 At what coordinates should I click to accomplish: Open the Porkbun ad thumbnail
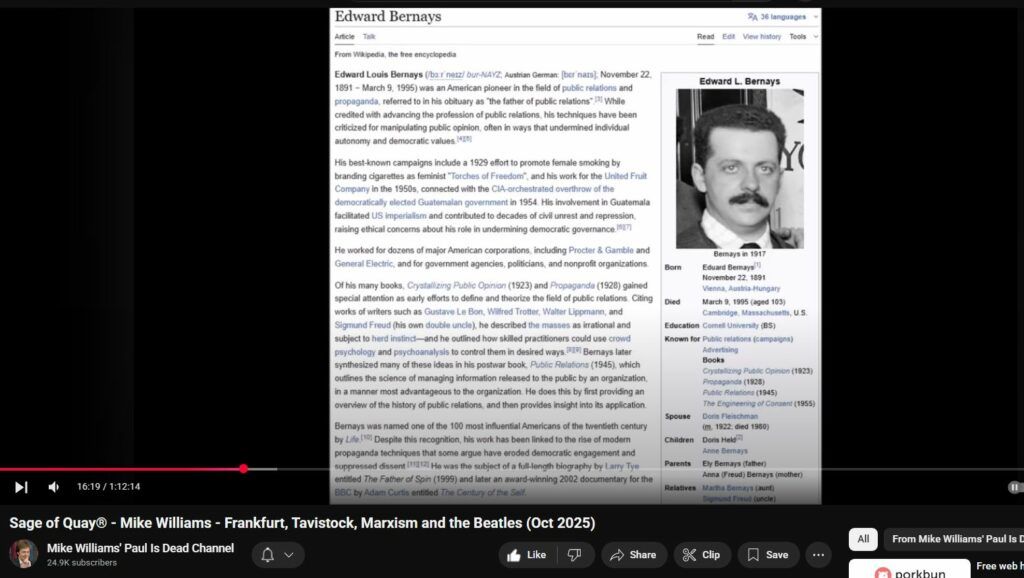[x=908, y=570]
